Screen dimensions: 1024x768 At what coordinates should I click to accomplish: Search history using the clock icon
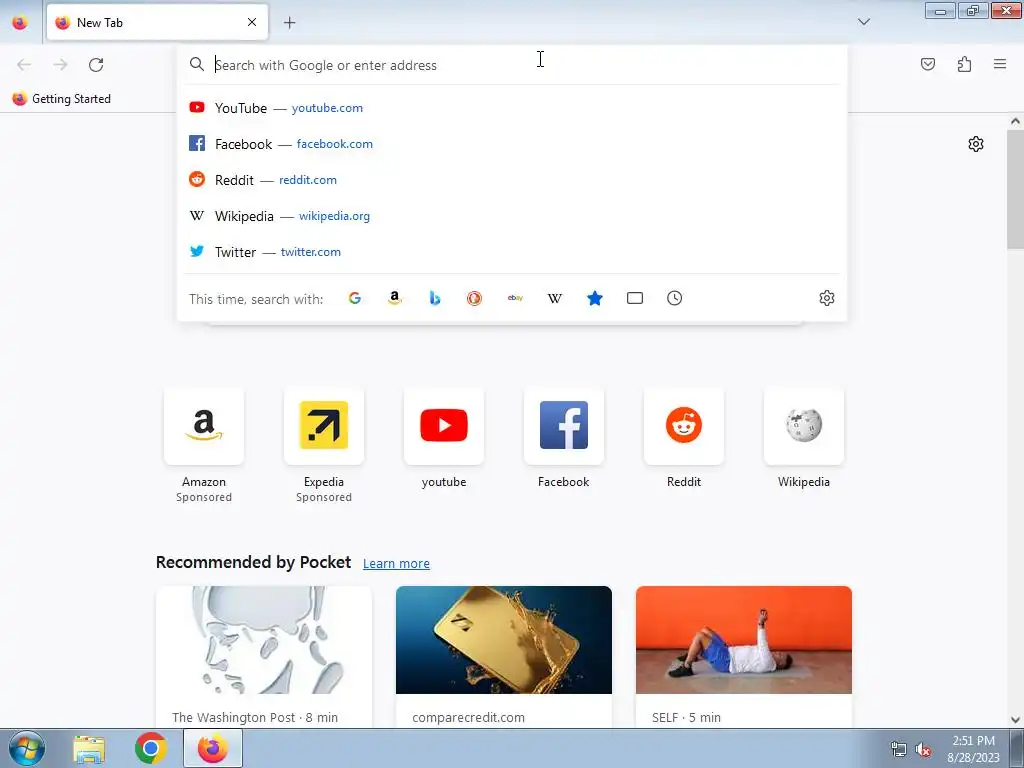click(675, 298)
